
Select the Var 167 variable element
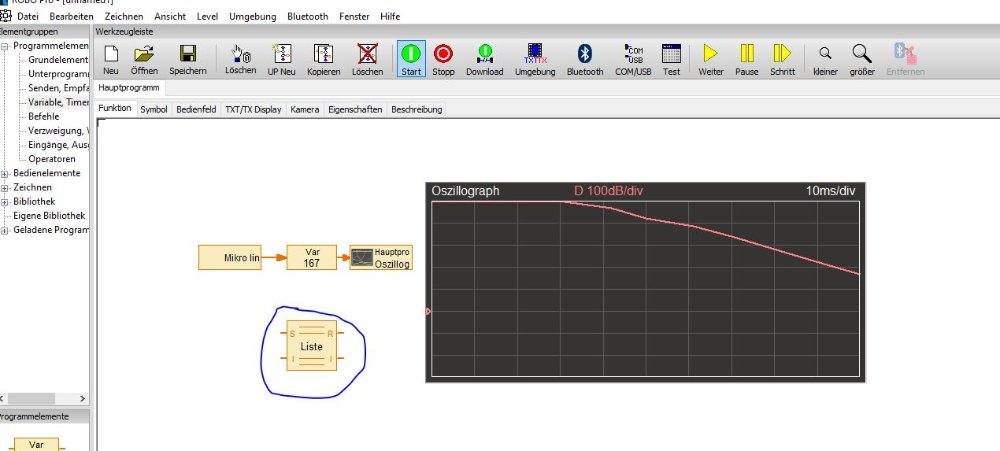pyautogui.click(x=311, y=258)
